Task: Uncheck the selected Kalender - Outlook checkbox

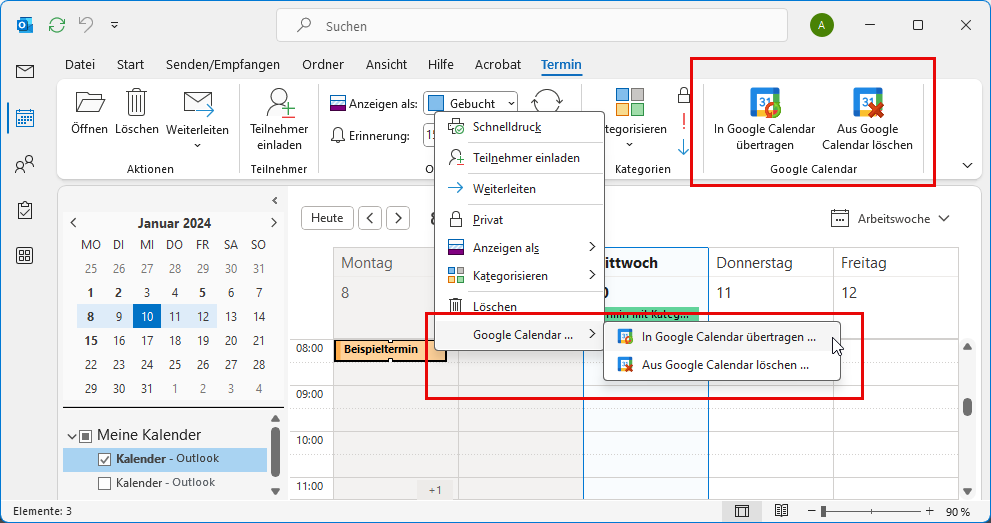Action: [104, 460]
